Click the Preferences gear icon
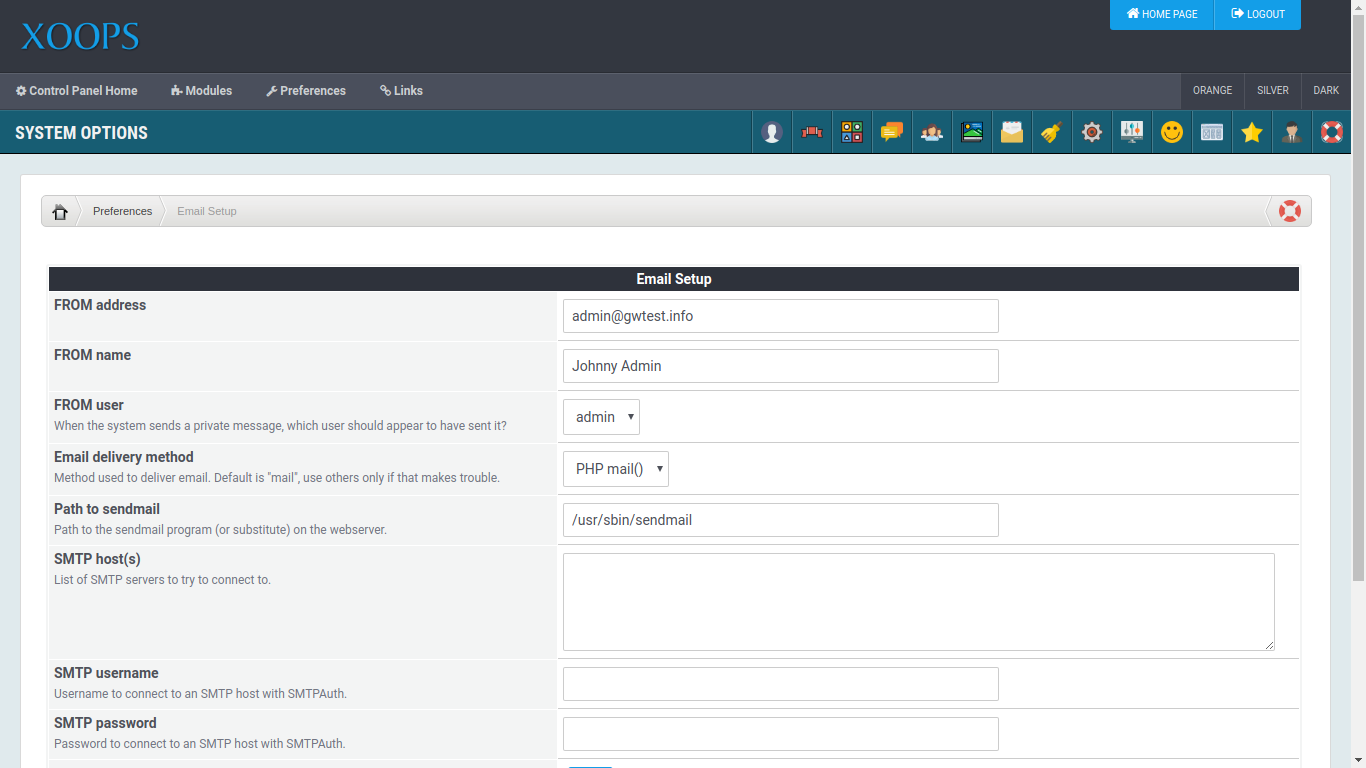This screenshot has width=1366, height=768. coord(1091,131)
